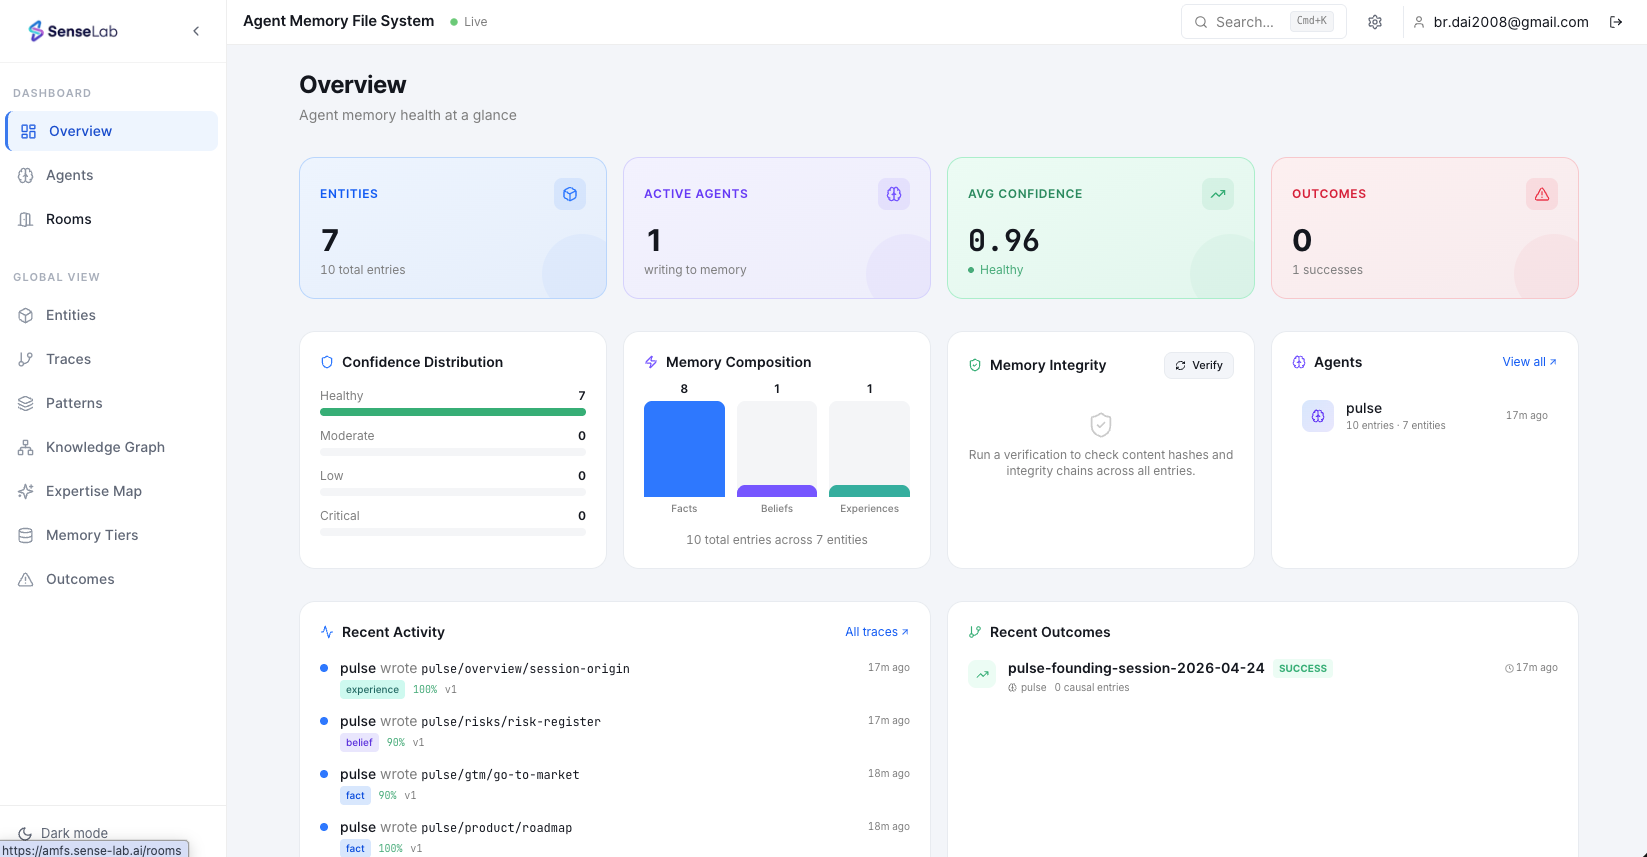Click the purple Beliefs bar
1647x857 pixels.
(x=777, y=491)
